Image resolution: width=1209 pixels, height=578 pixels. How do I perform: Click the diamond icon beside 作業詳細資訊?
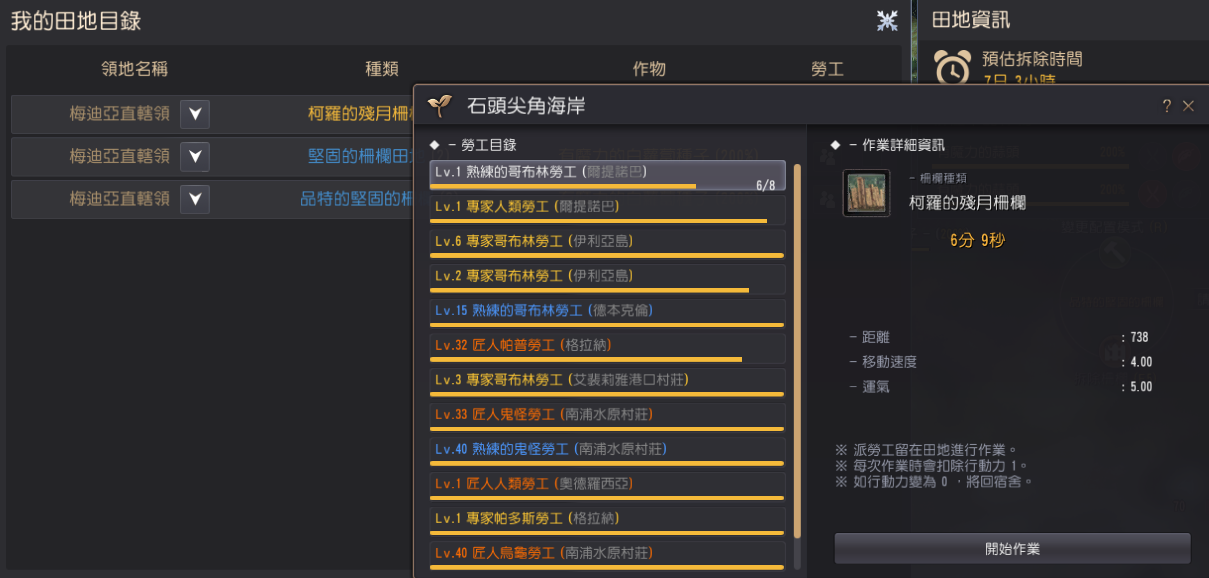click(835, 145)
